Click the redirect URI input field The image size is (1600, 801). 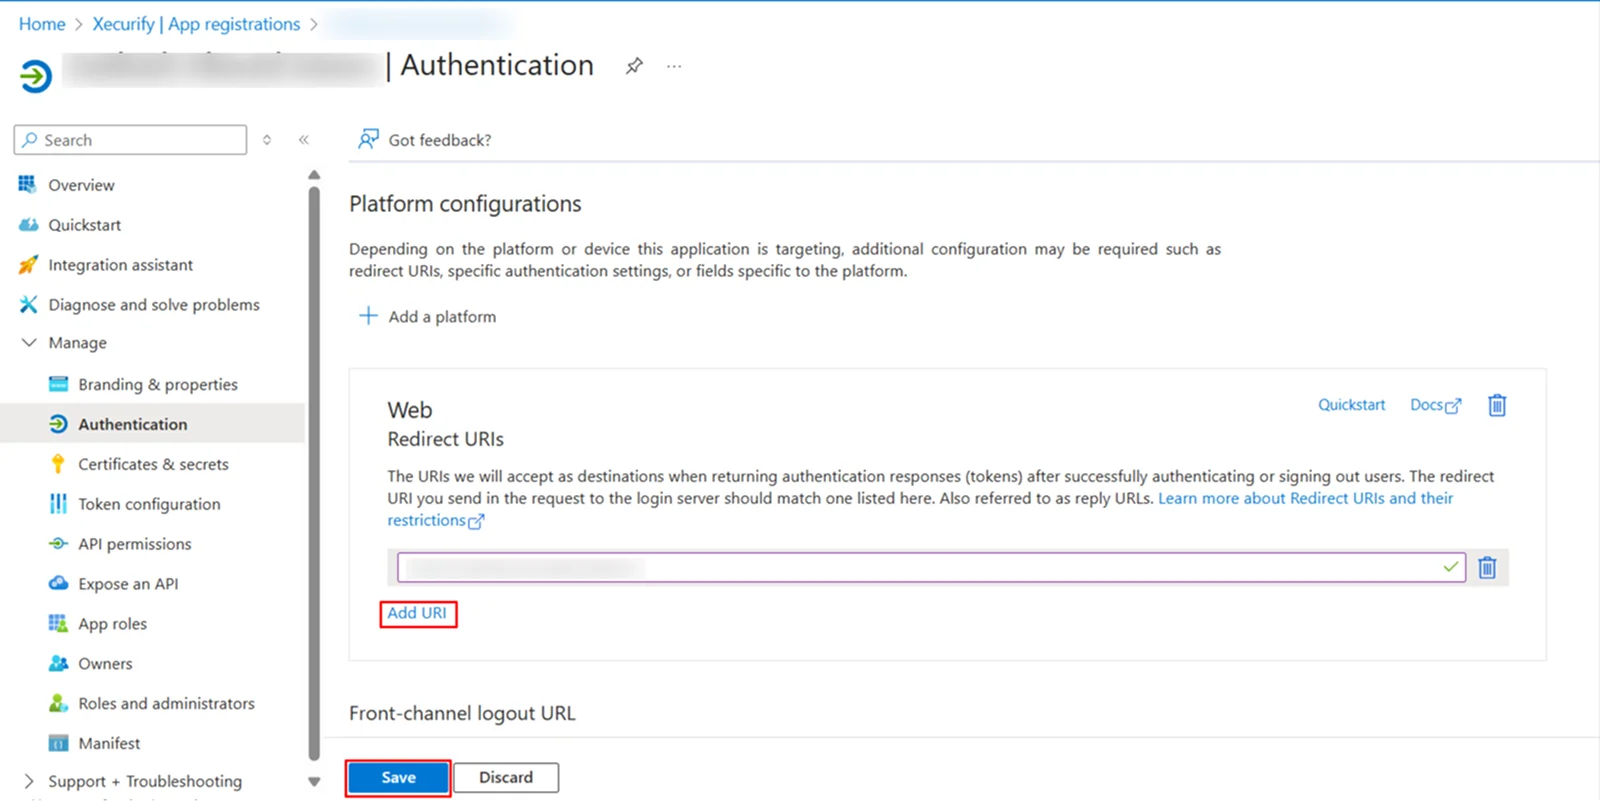[931, 567]
